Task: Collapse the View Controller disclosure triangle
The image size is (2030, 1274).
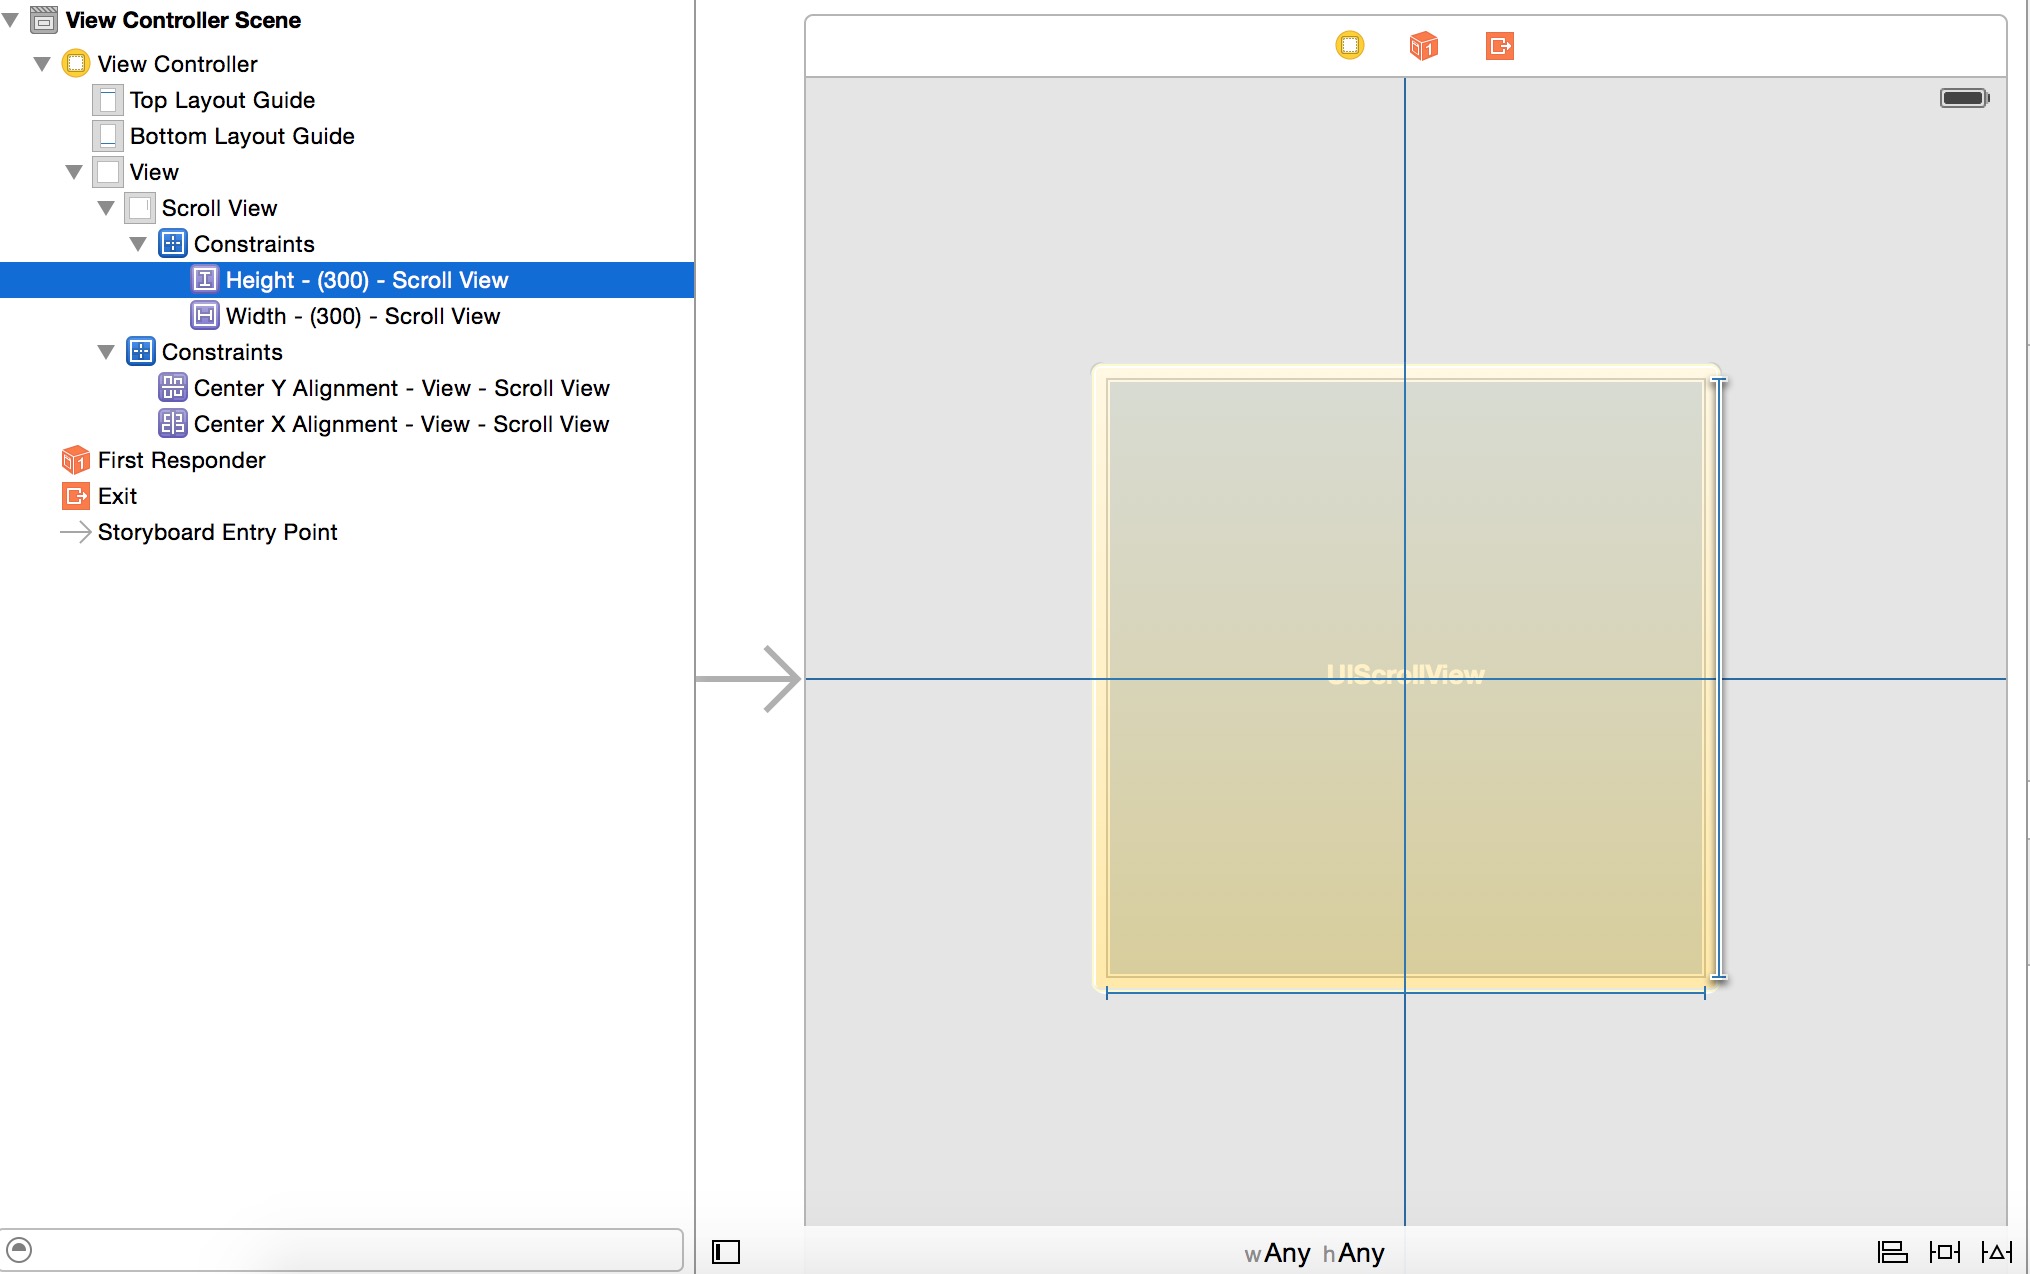Action: [x=42, y=64]
